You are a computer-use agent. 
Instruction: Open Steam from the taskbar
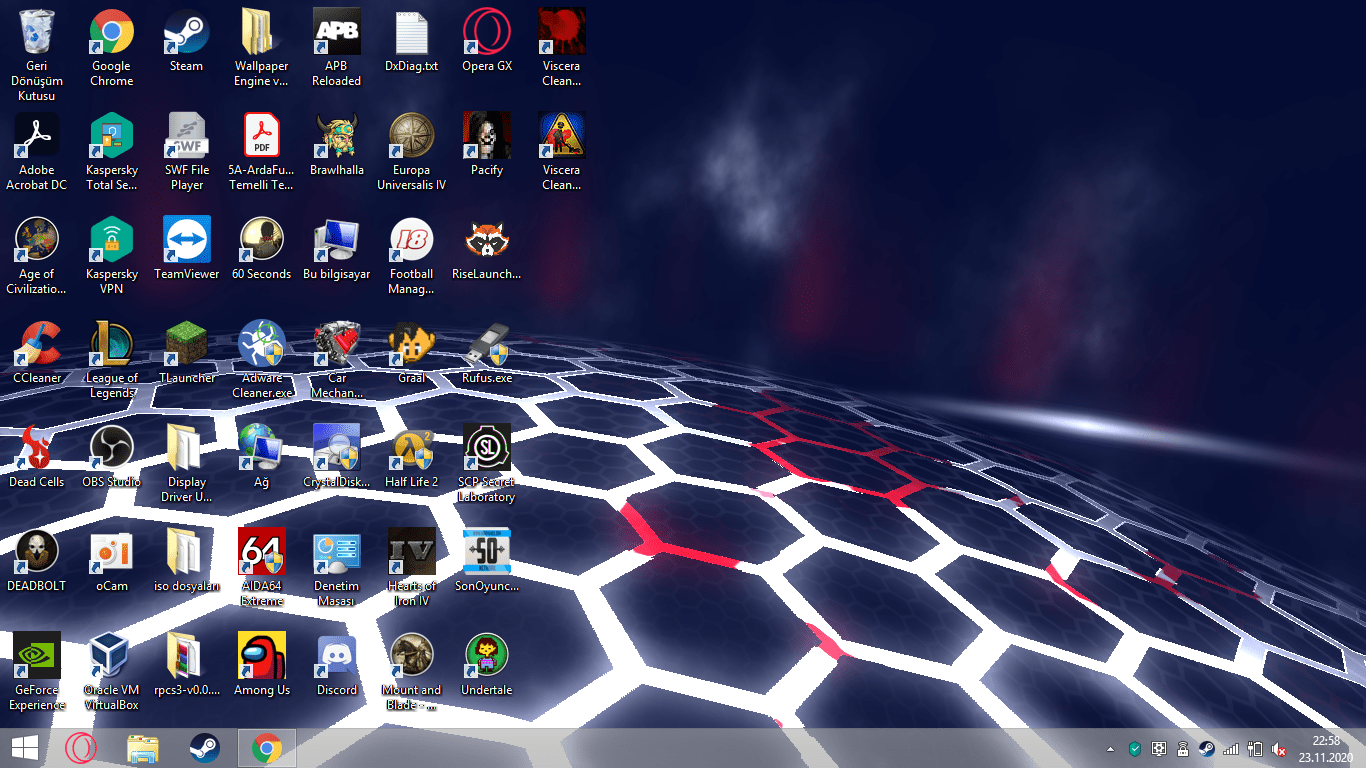click(x=205, y=748)
